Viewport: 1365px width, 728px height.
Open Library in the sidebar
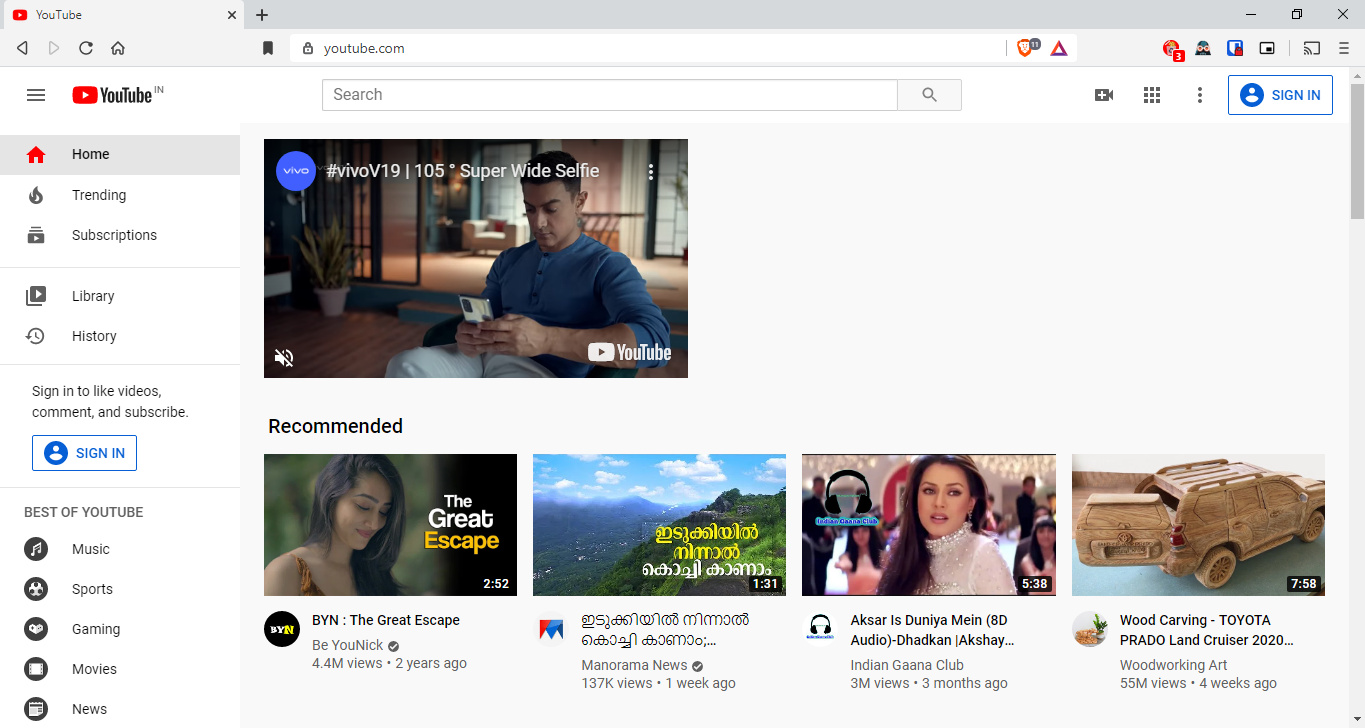tap(120, 296)
